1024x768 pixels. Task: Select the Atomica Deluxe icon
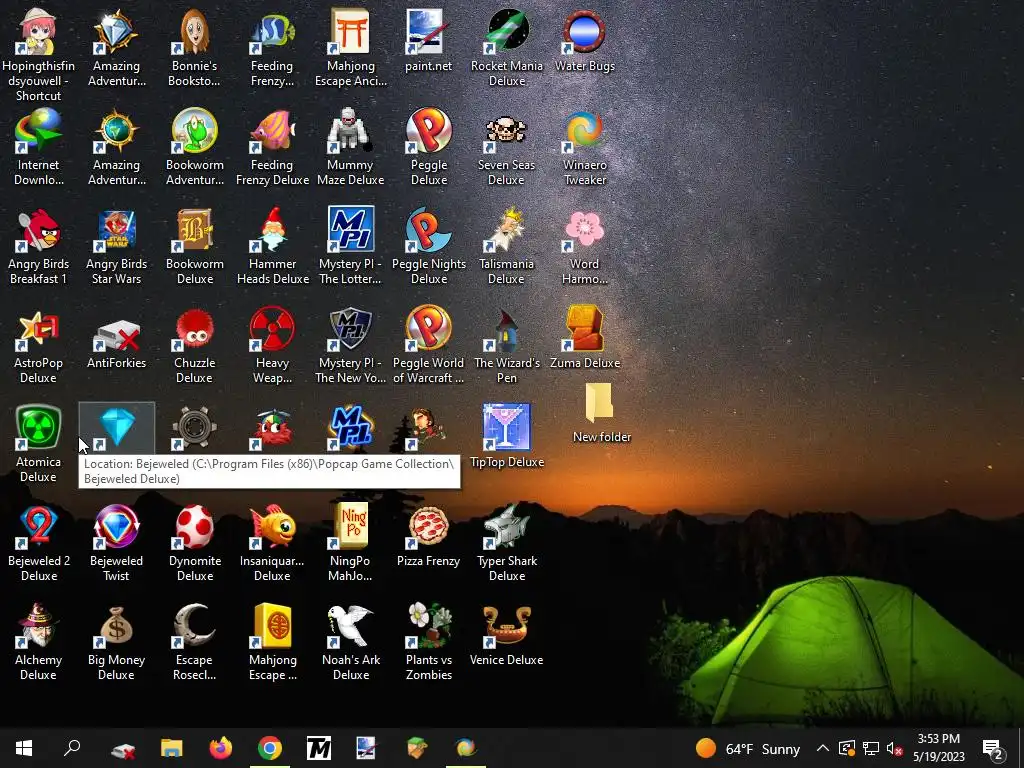38,428
